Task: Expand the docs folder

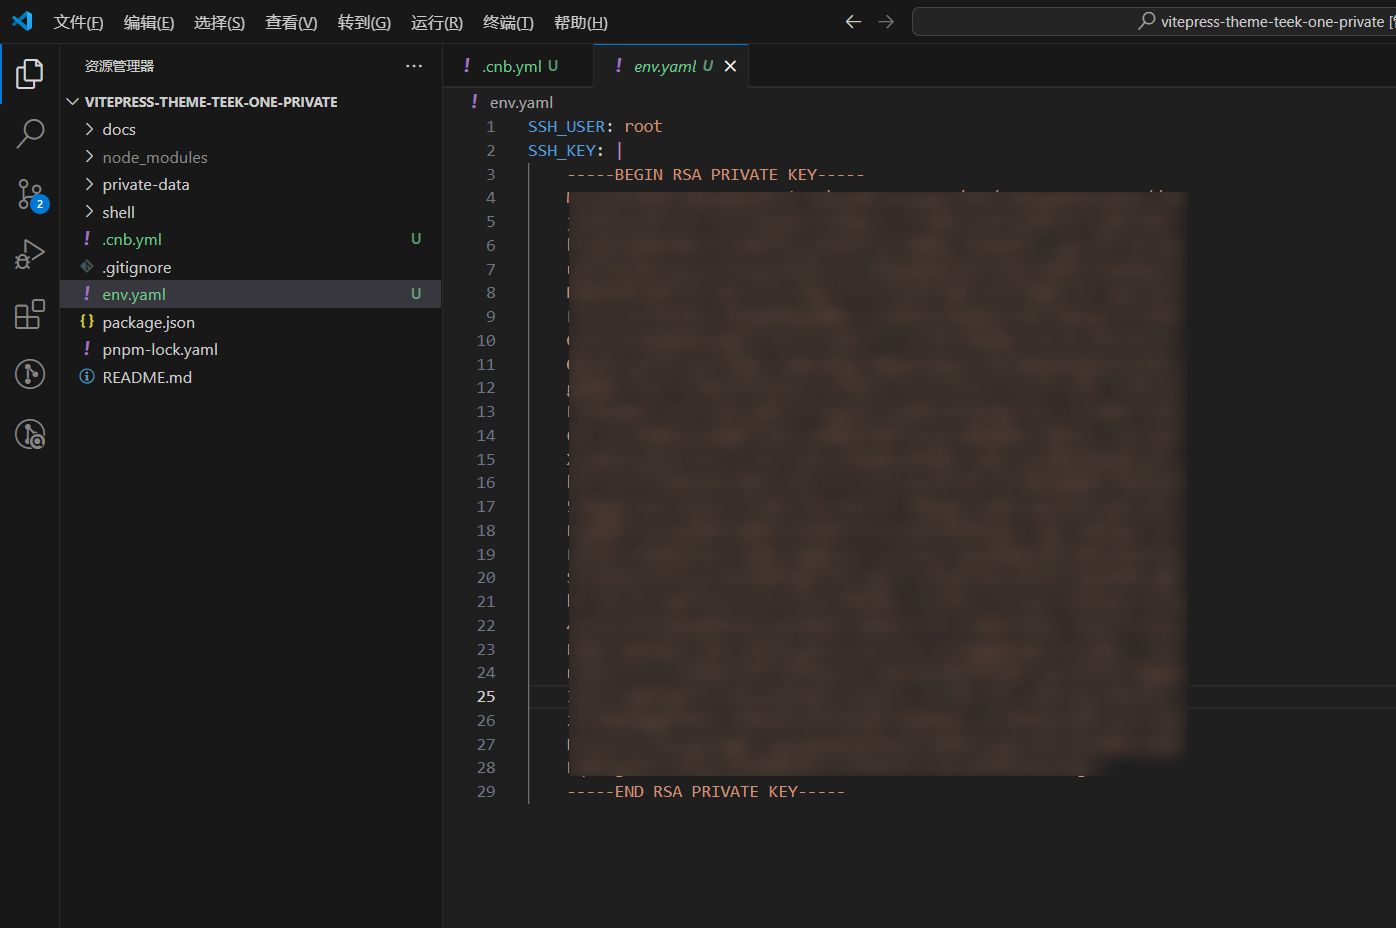Action: tap(89, 129)
